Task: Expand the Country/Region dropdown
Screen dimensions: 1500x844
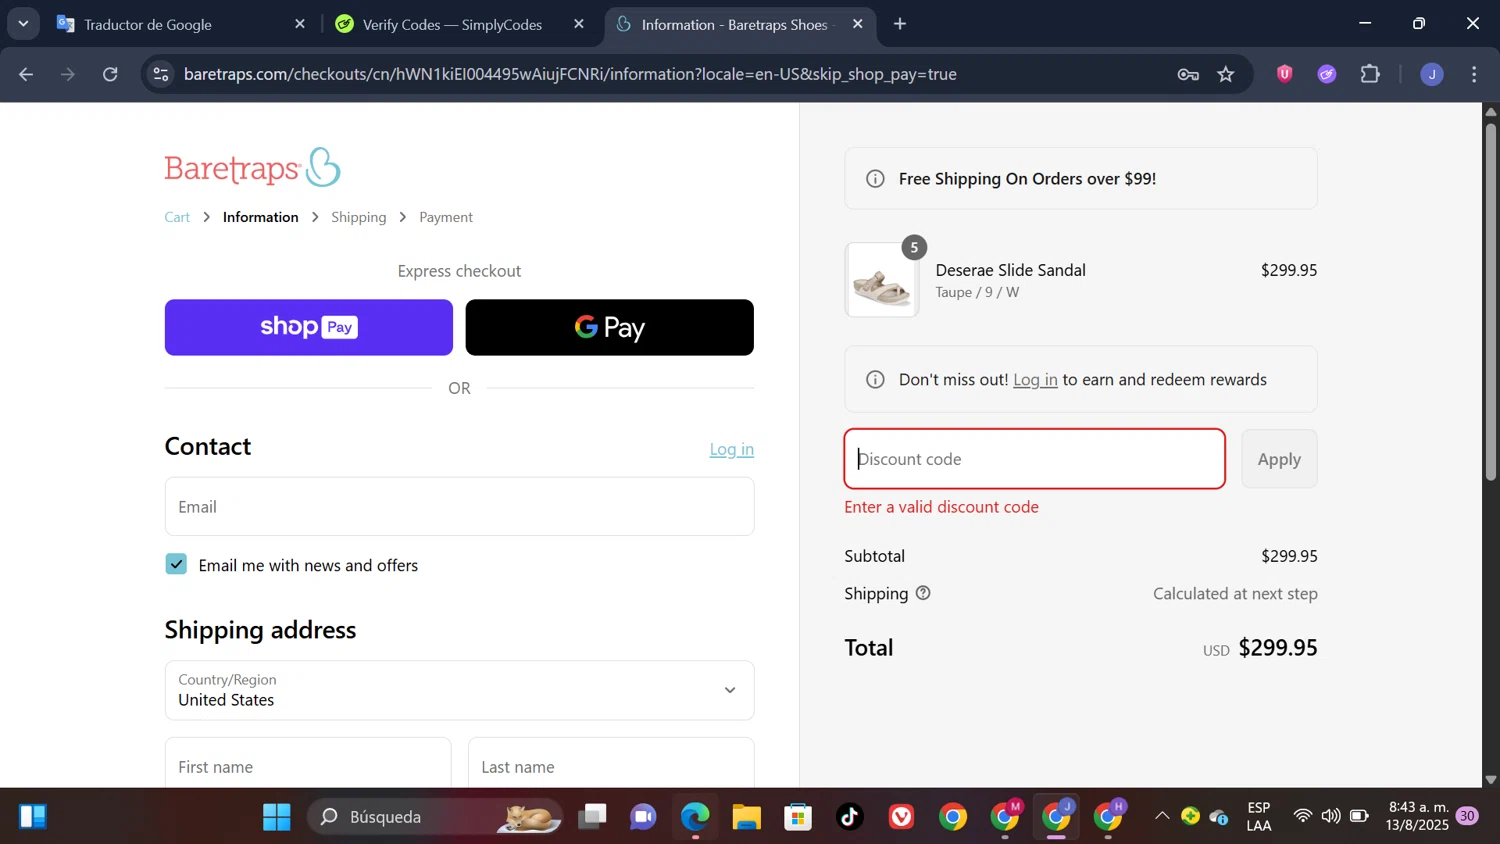Action: 459,690
